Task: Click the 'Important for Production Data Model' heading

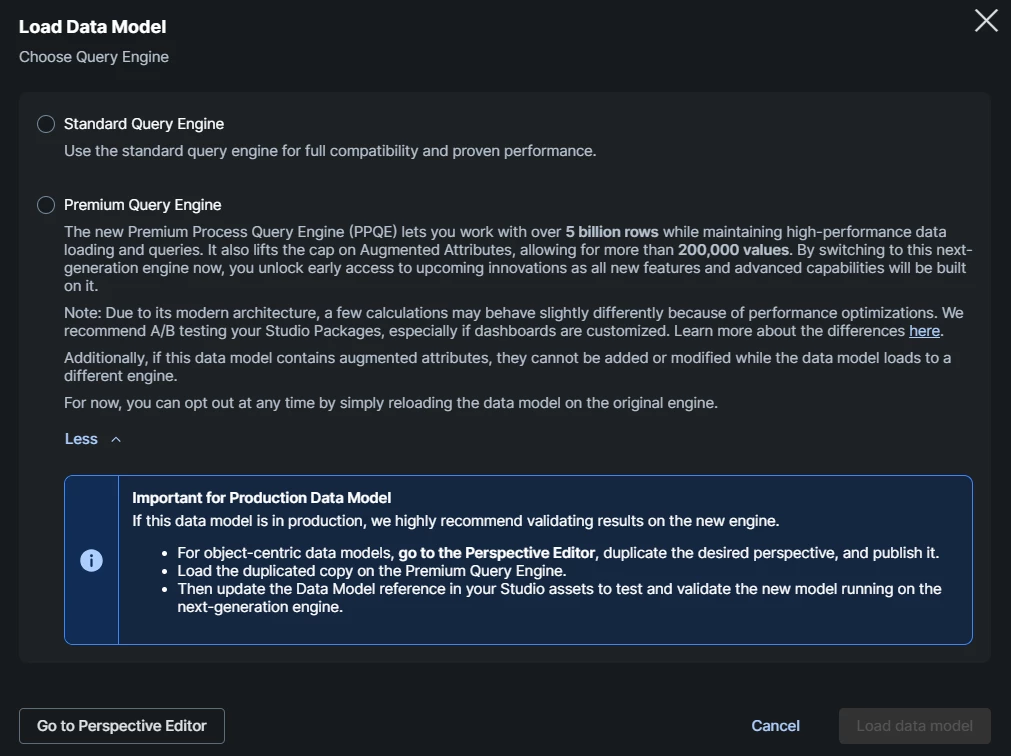Action: (x=261, y=497)
